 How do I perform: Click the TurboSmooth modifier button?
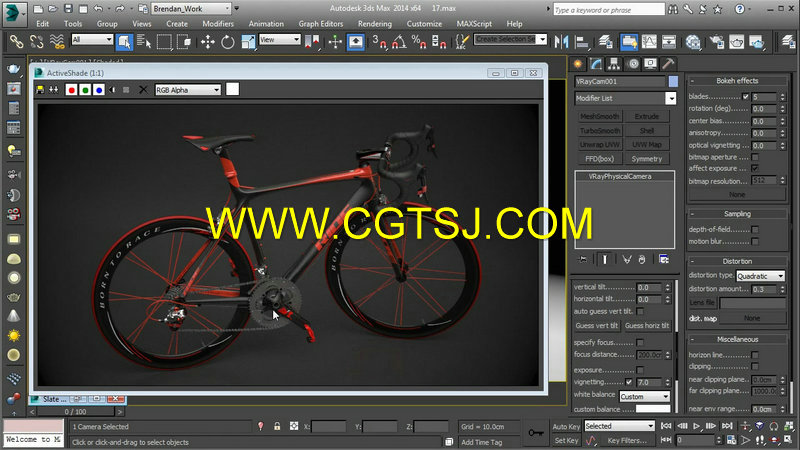[600, 131]
